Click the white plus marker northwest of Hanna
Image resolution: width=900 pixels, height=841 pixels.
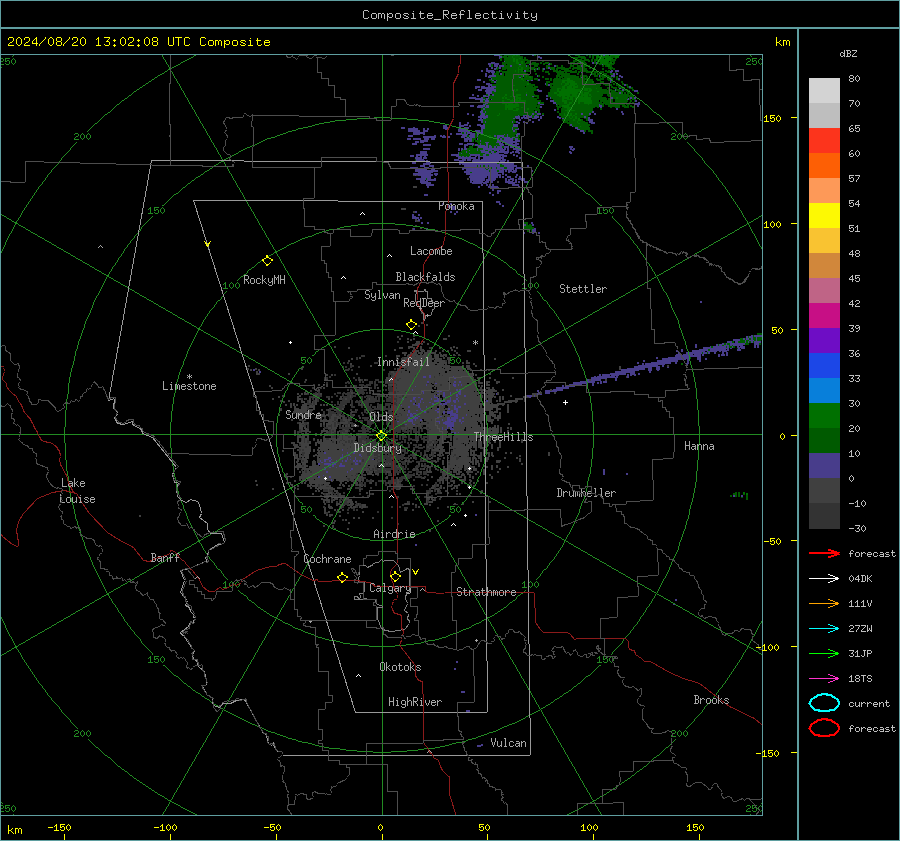click(565, 402)
